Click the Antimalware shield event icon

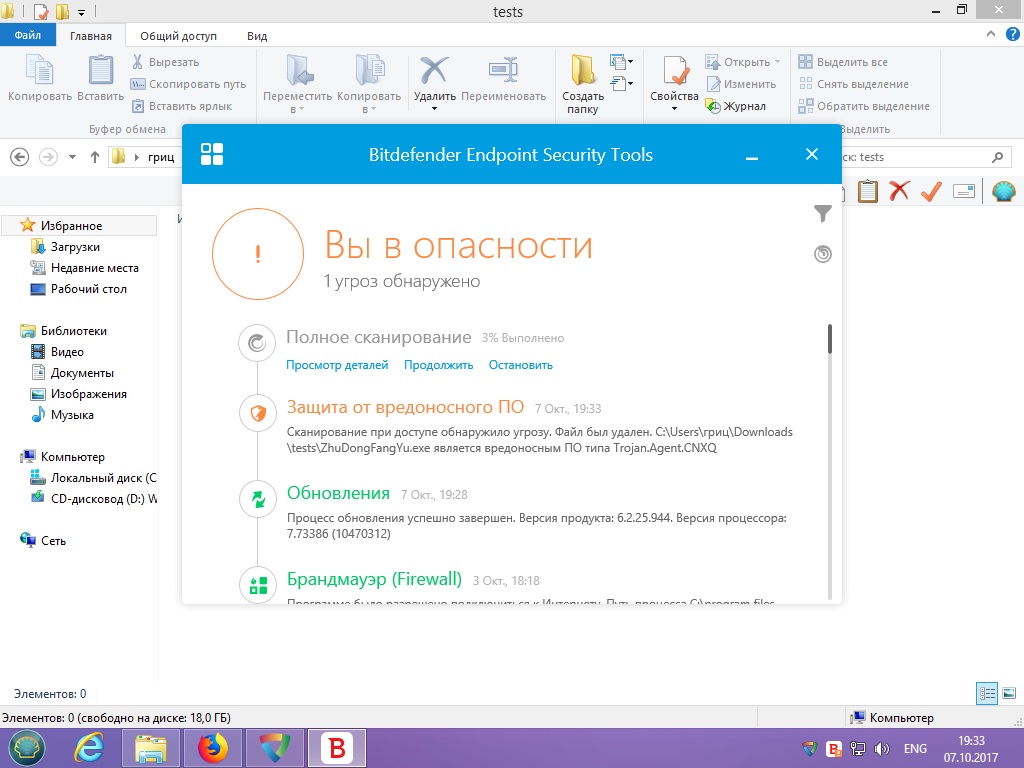[258, 413]
